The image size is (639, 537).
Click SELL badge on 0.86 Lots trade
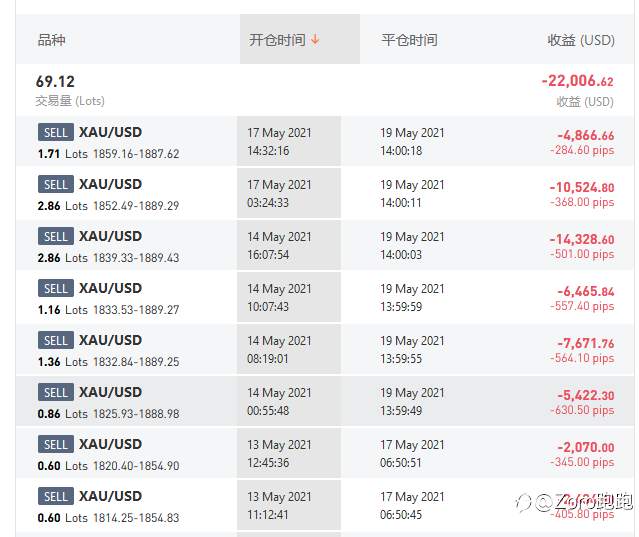[56, 392]
